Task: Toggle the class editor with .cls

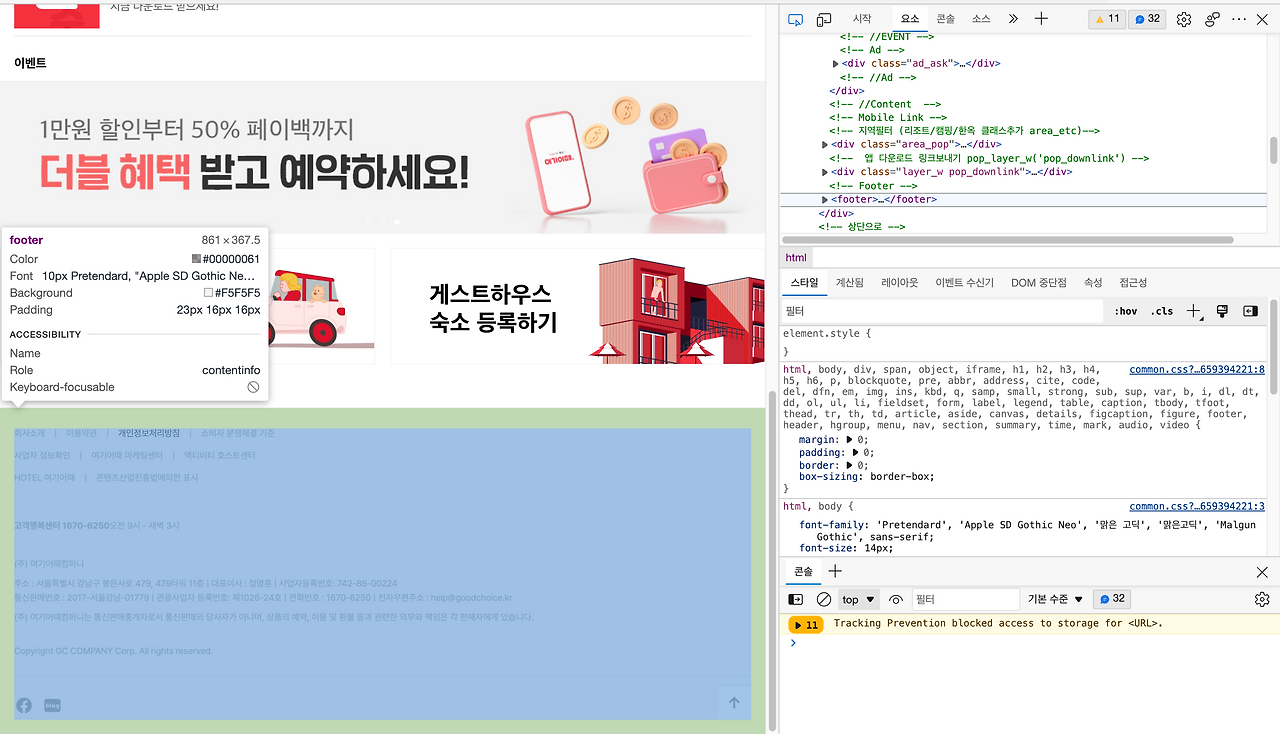Action: tap(1161, 310)
